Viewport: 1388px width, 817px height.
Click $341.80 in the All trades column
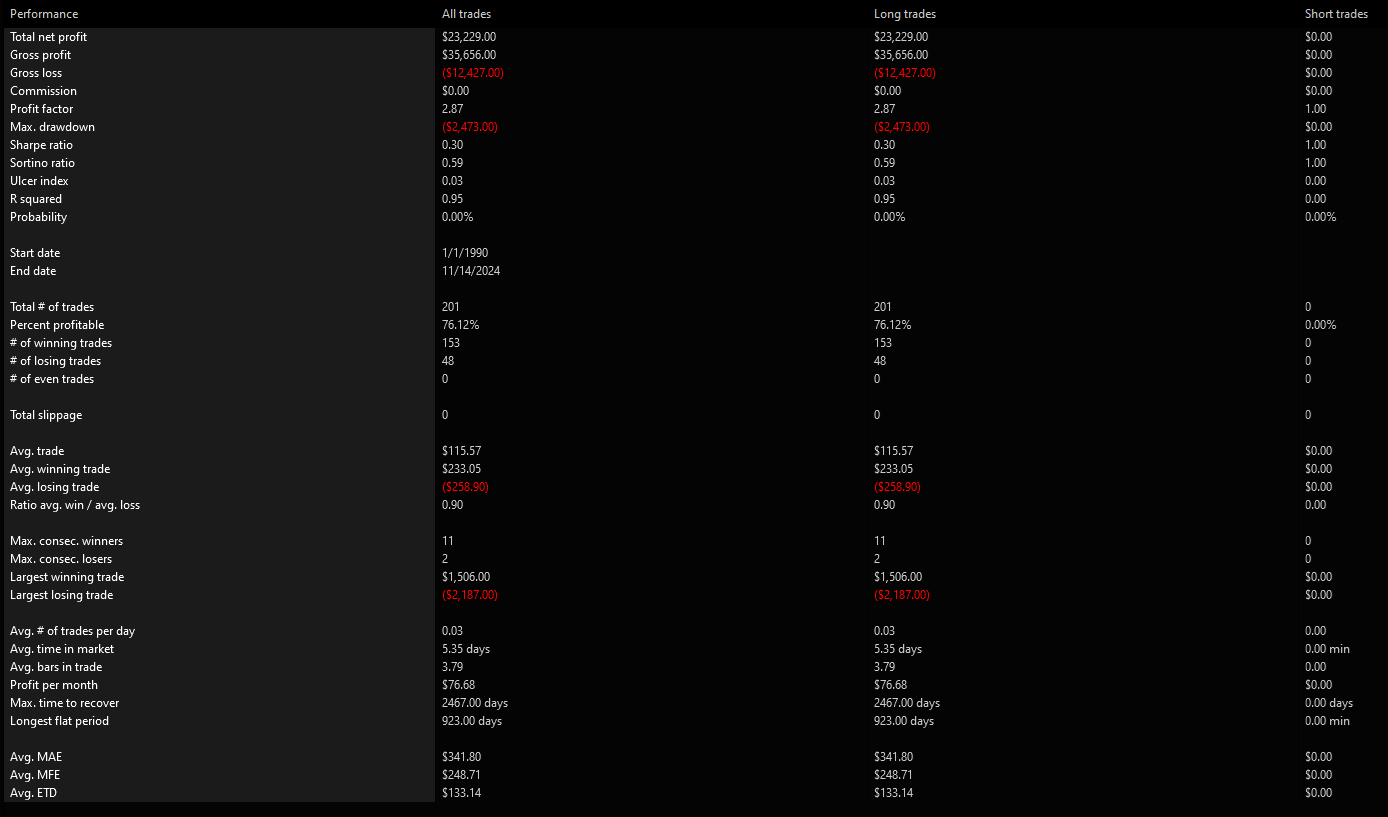click(x=462, y=757)
